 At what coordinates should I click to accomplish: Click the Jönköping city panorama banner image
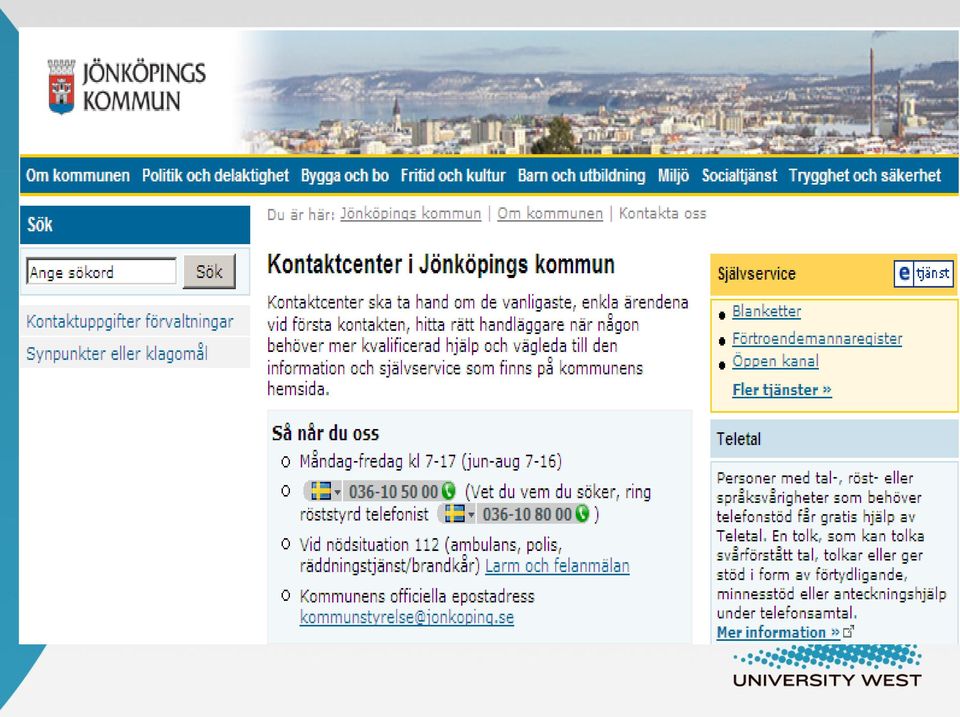click(x=600, y=92)
